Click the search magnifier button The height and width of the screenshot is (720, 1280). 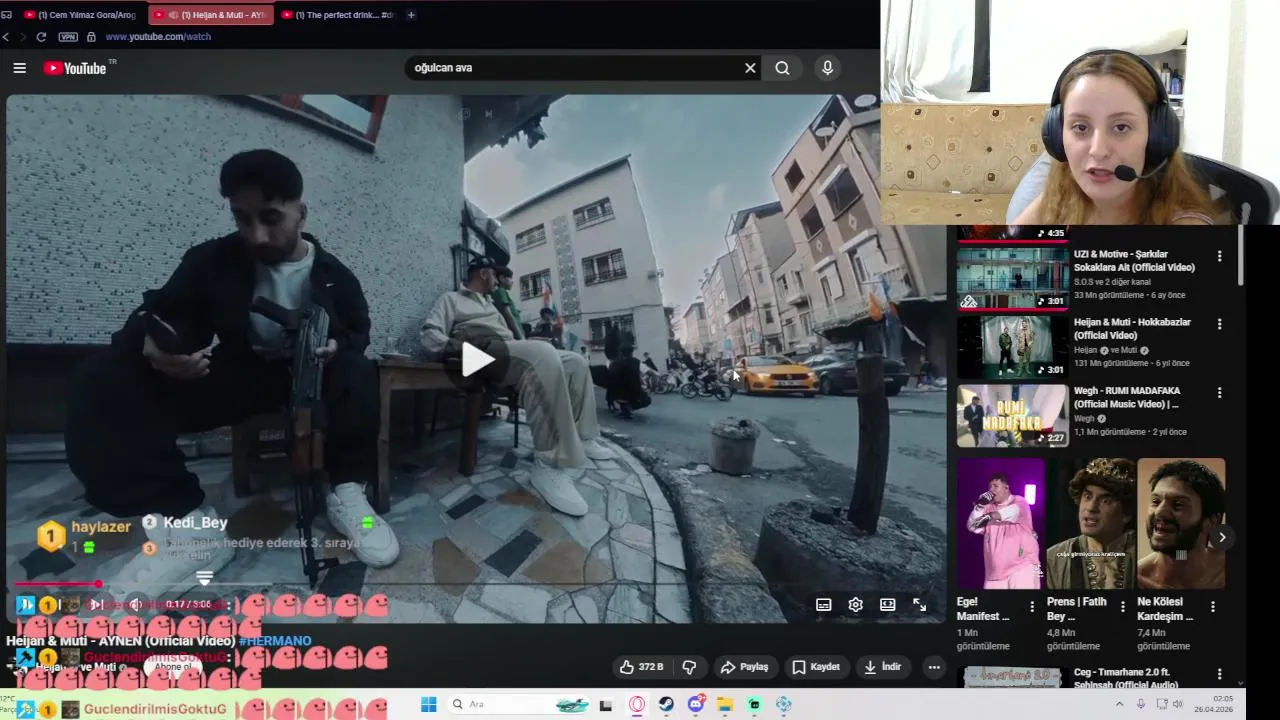pyautogui.click(x=782, y=68)
